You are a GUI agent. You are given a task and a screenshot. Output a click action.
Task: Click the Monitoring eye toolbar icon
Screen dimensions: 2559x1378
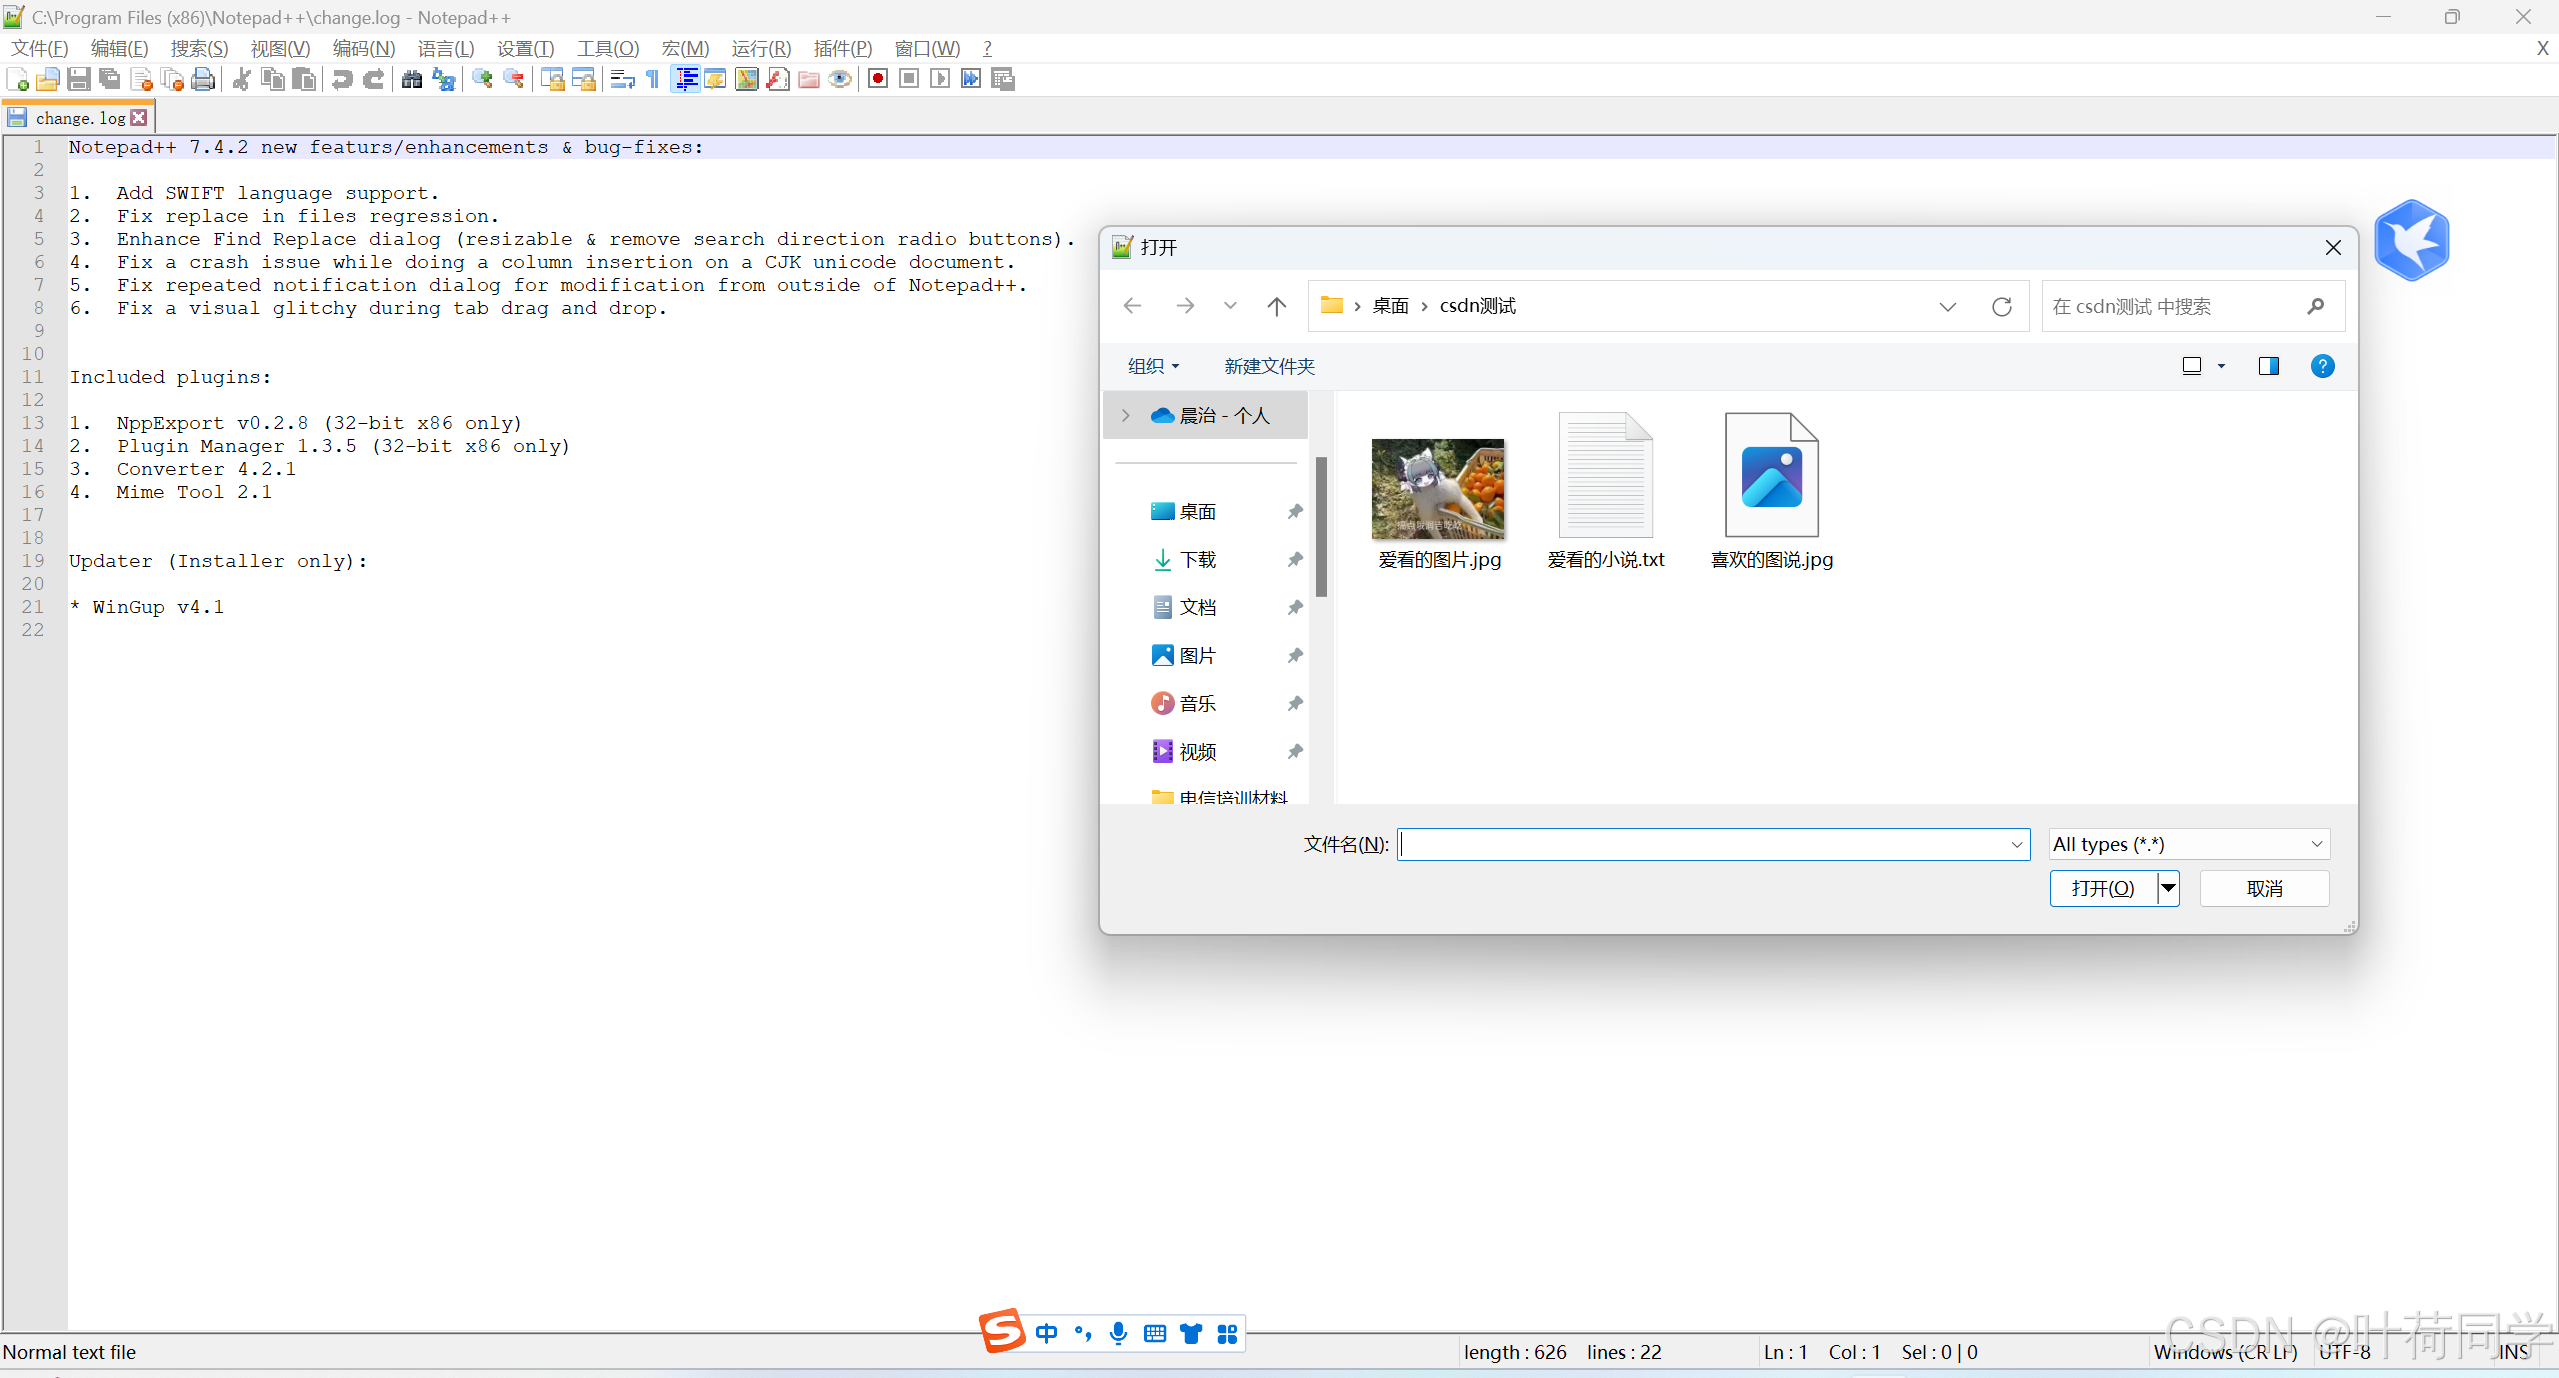pos(840,79)
